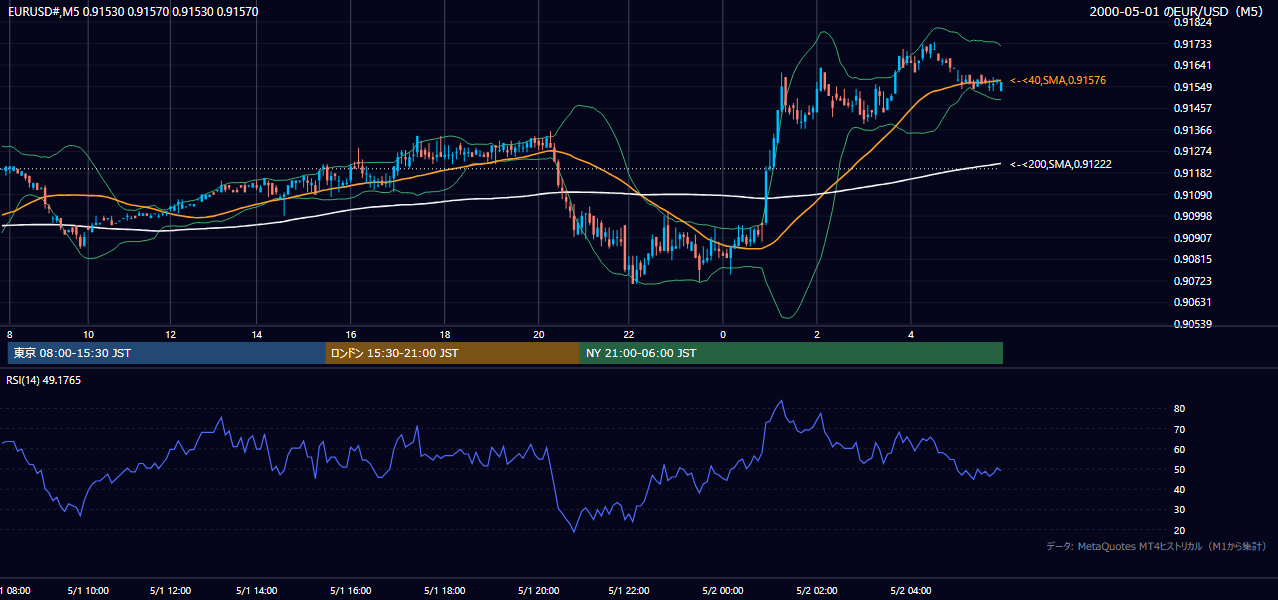Click the 5/1 18:00 bottom time label

(x=445, y=590)
